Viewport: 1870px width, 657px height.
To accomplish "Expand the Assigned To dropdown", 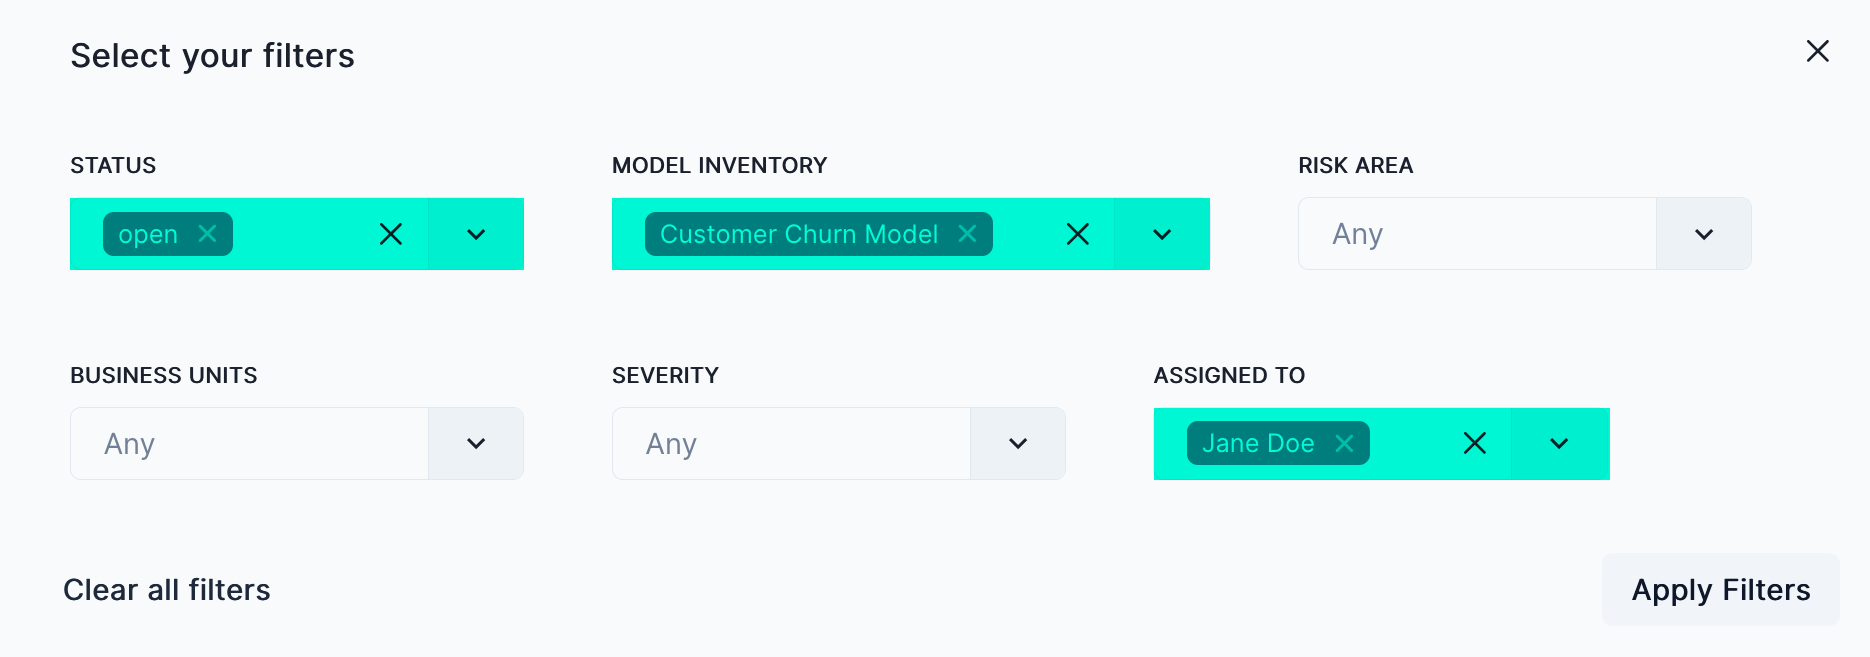I will click(1557, 443).
